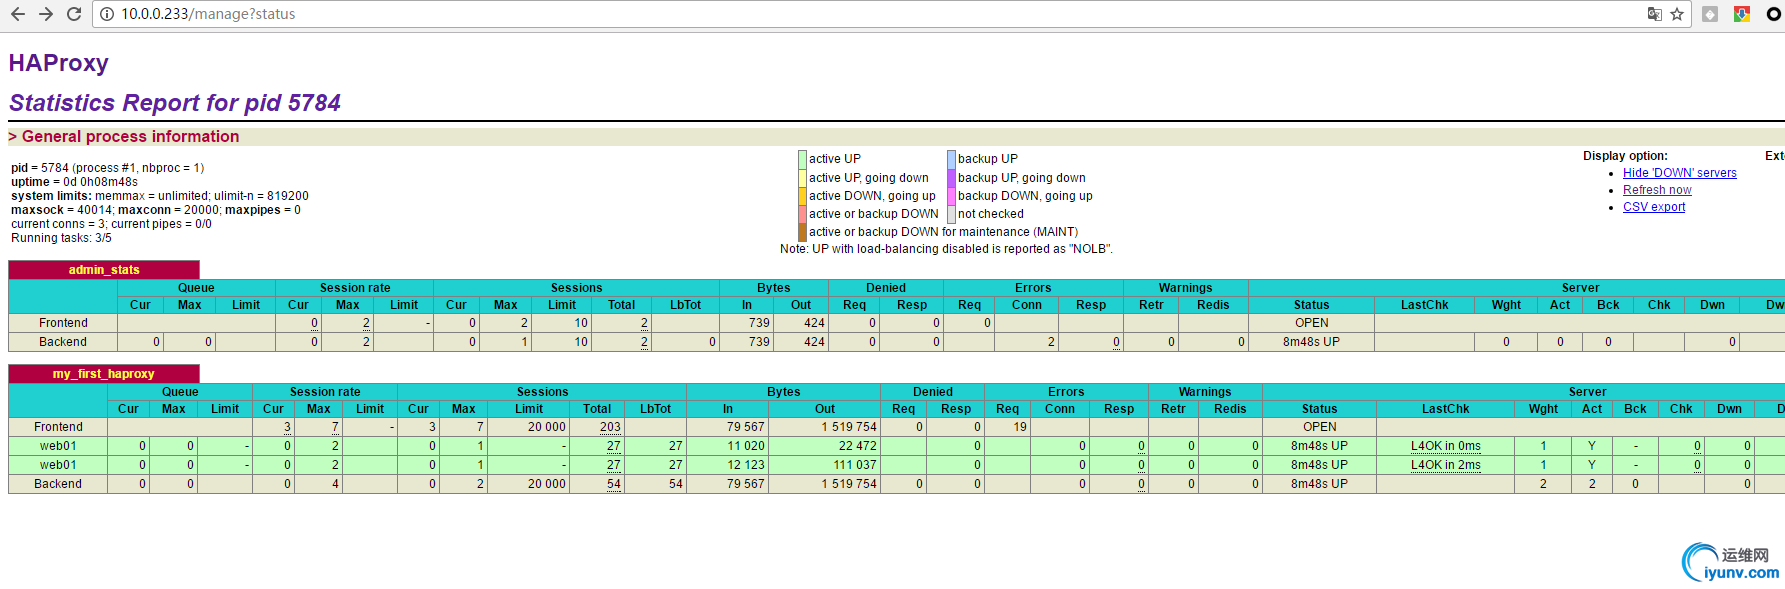Go back with the browser back arrow

[x=18, y=14]
